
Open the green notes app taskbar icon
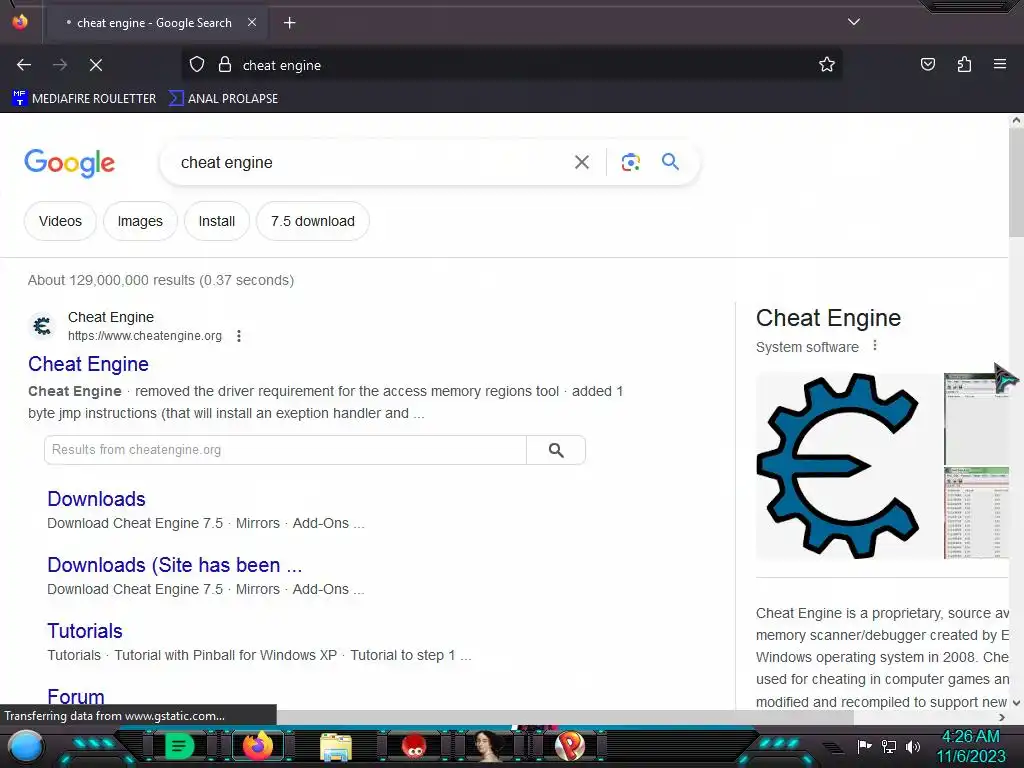click(x=179, y=746)
